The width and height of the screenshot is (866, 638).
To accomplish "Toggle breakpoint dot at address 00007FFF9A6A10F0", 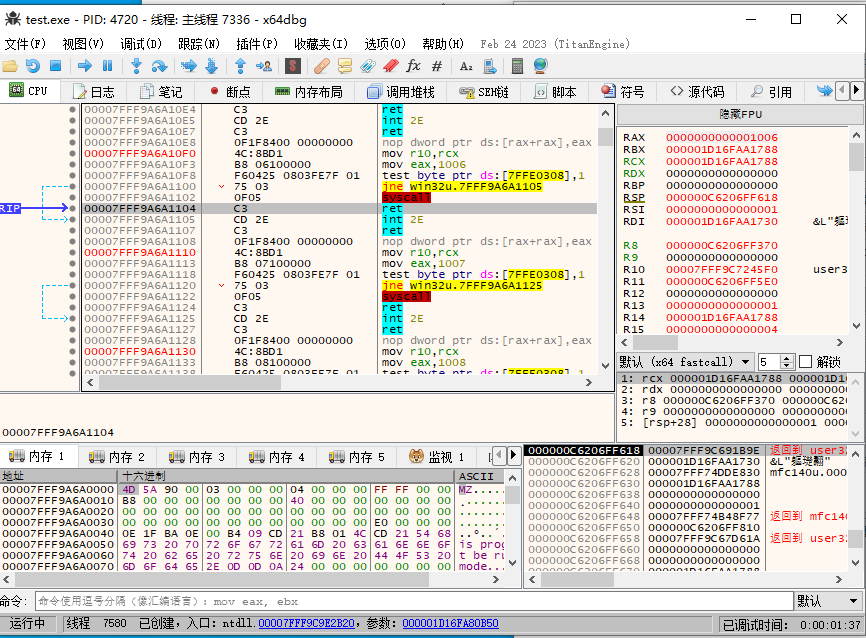I will (x=72, y=153).
